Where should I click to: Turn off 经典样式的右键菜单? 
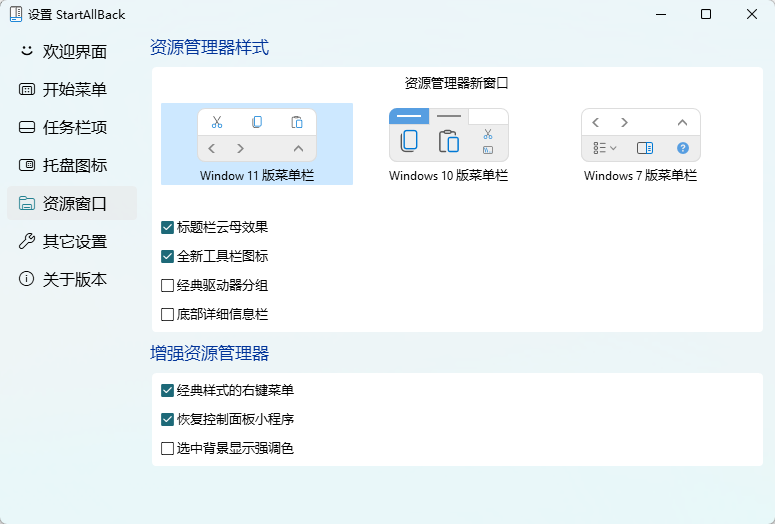168,391
